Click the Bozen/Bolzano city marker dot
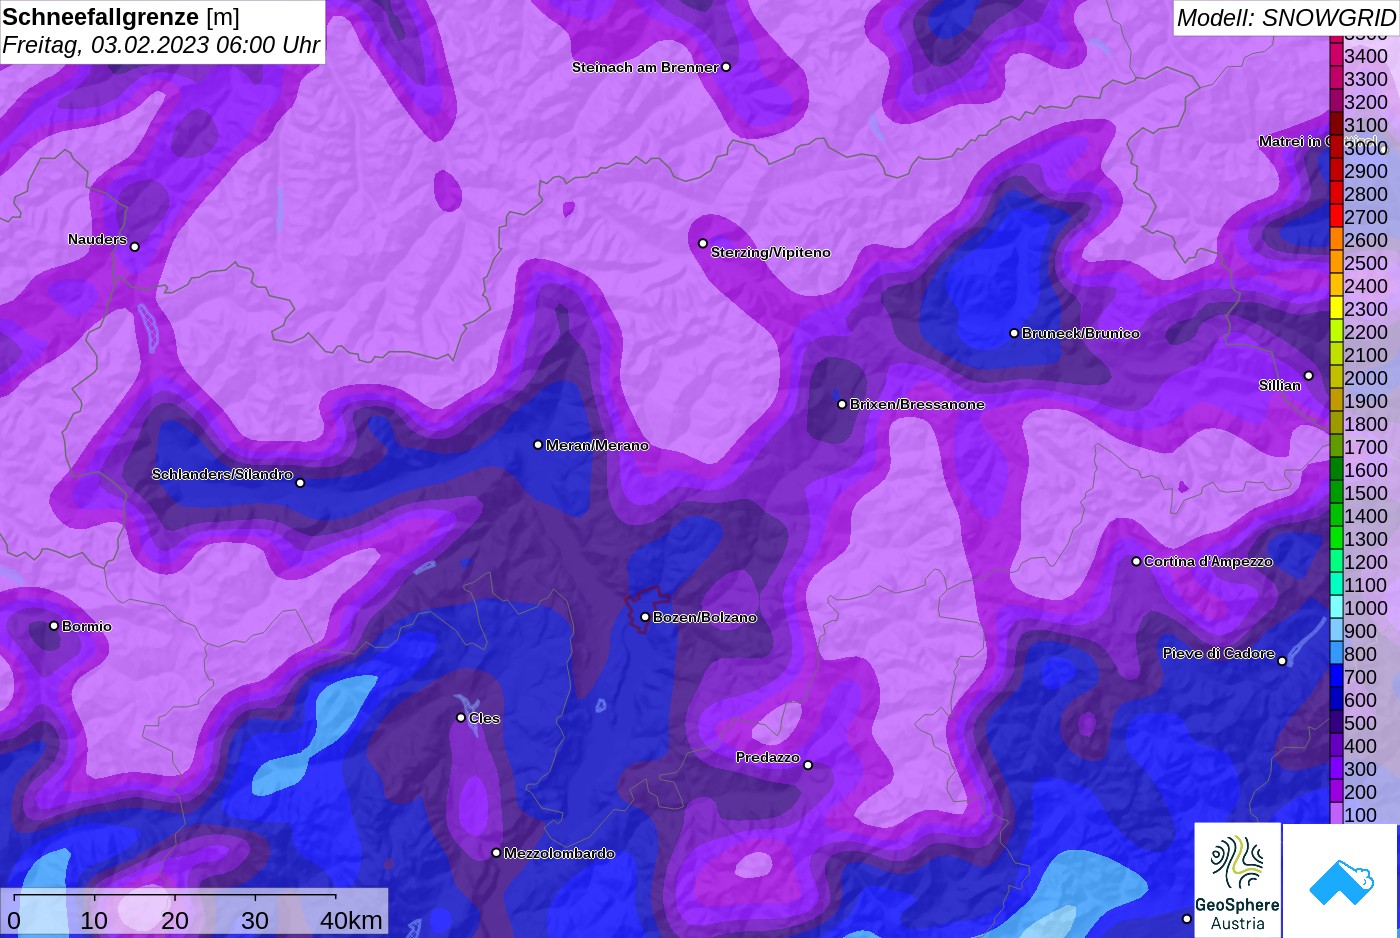Screen dimensions: 1400x938 [645, 617]
